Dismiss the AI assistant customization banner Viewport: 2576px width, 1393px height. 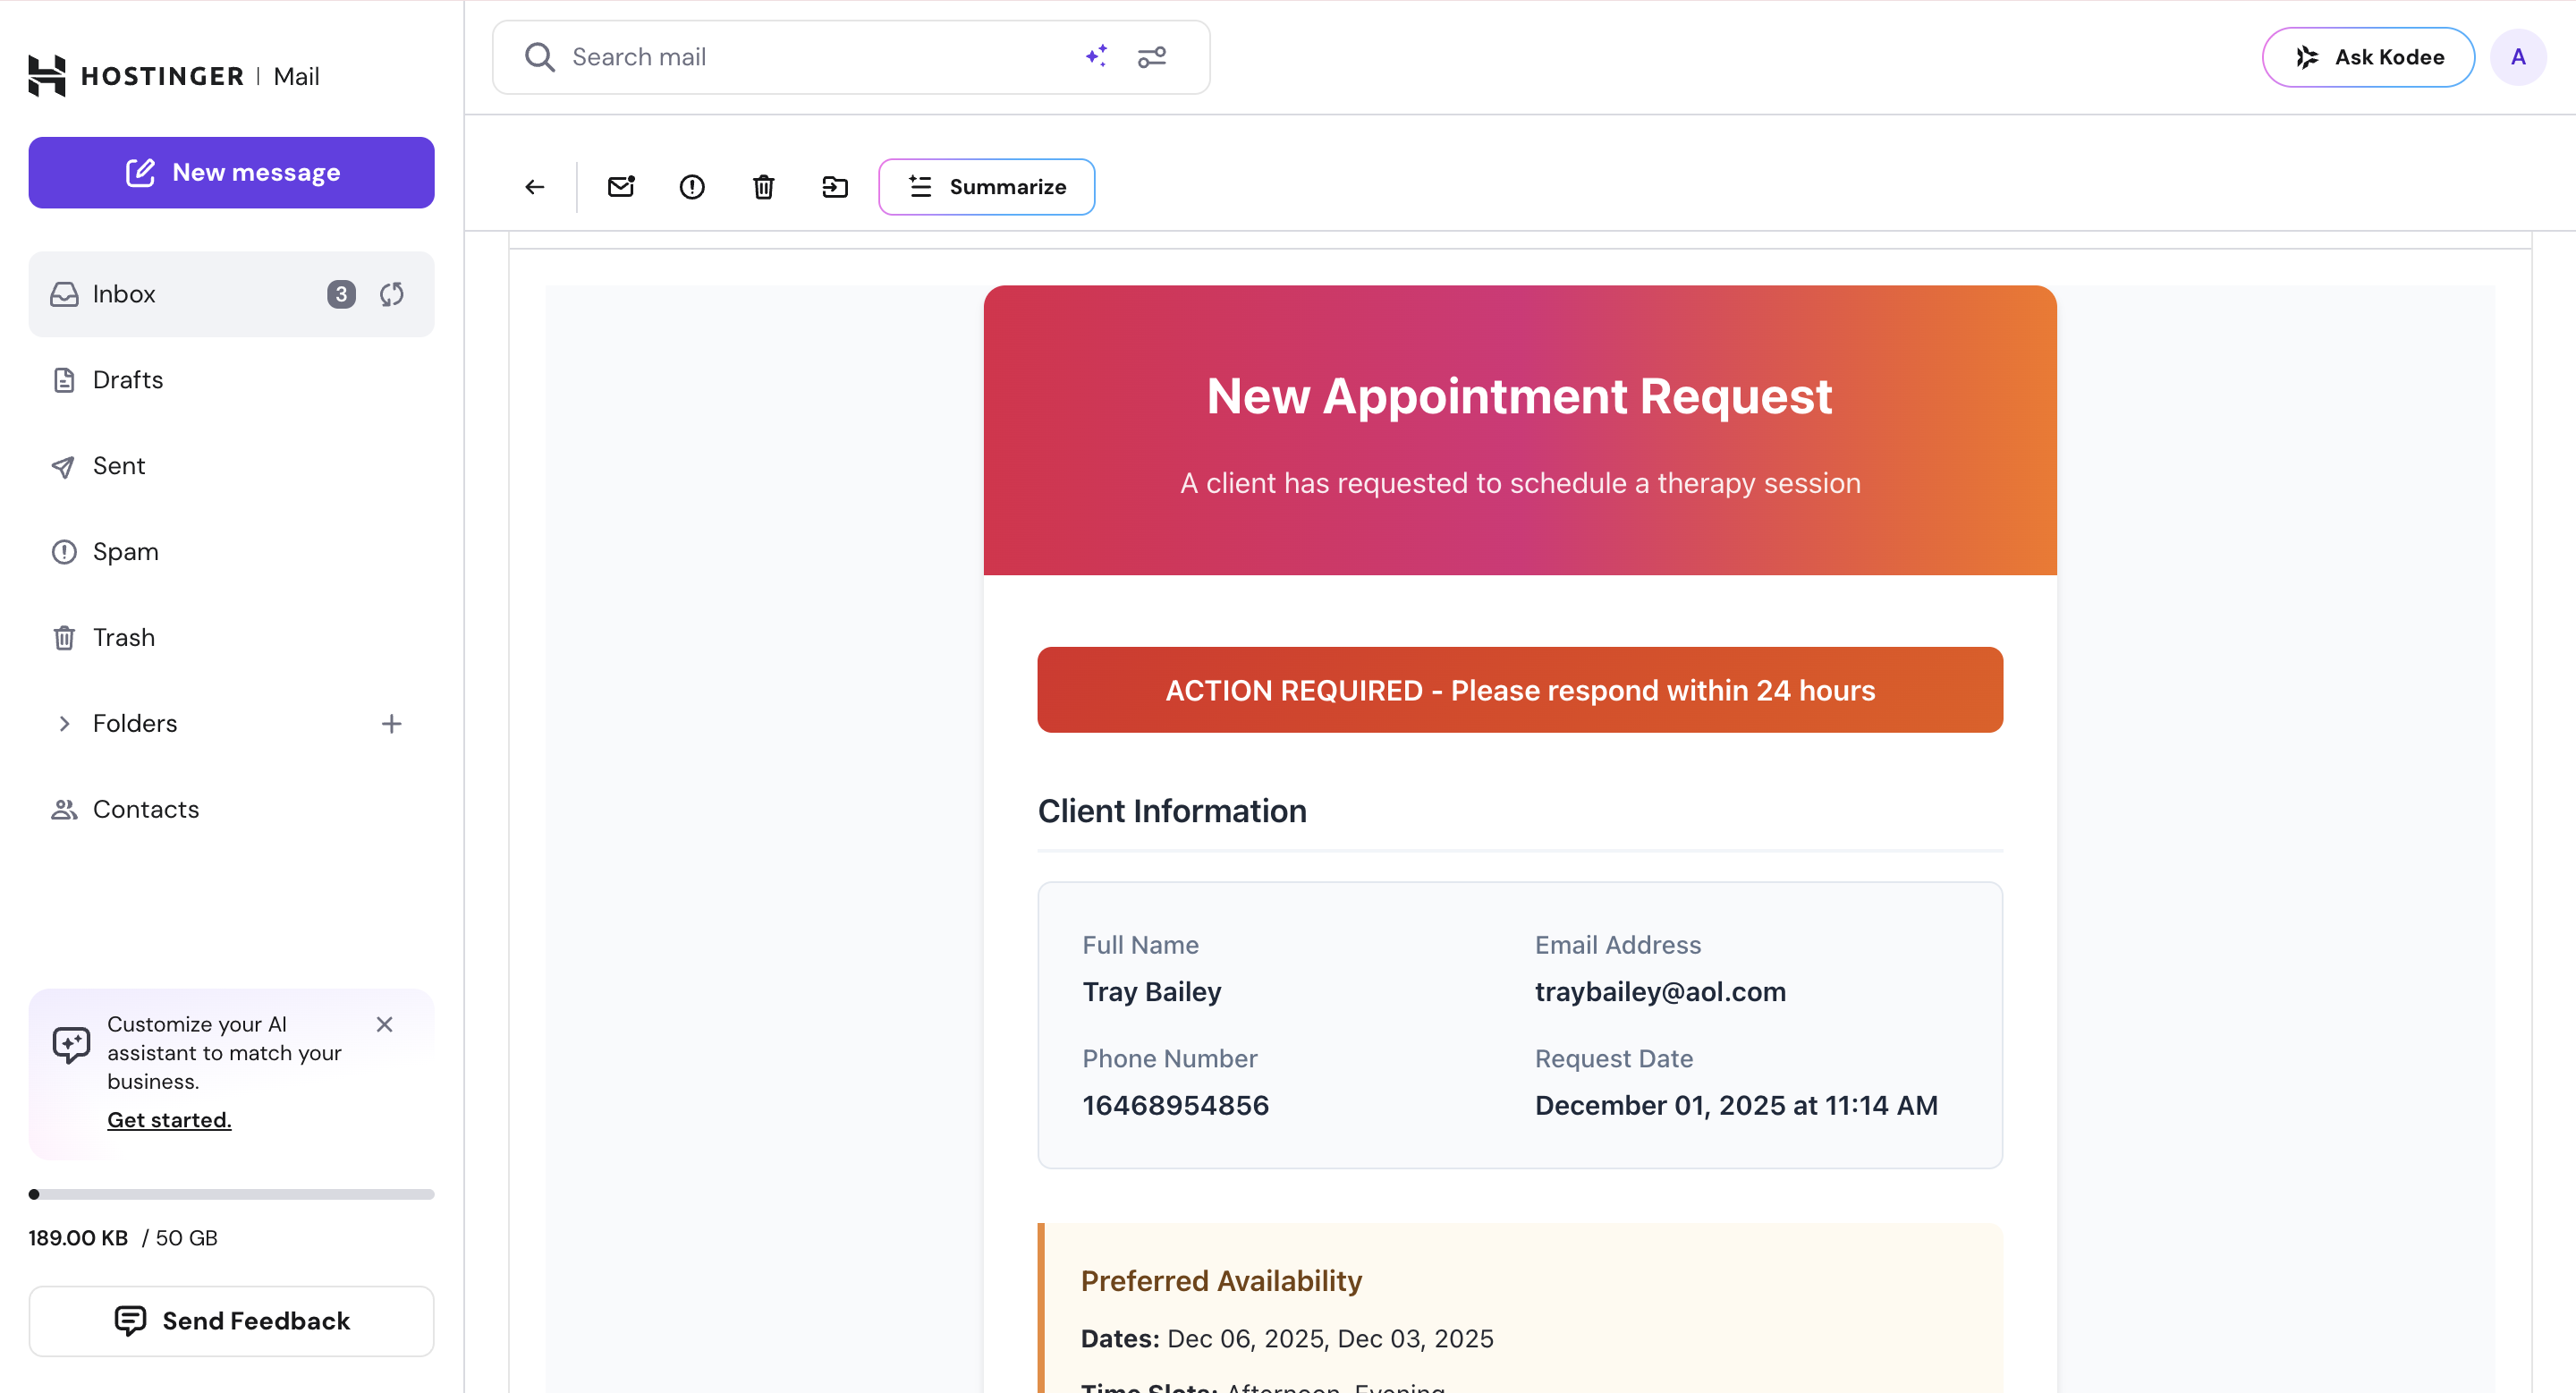pos(384,1024)
